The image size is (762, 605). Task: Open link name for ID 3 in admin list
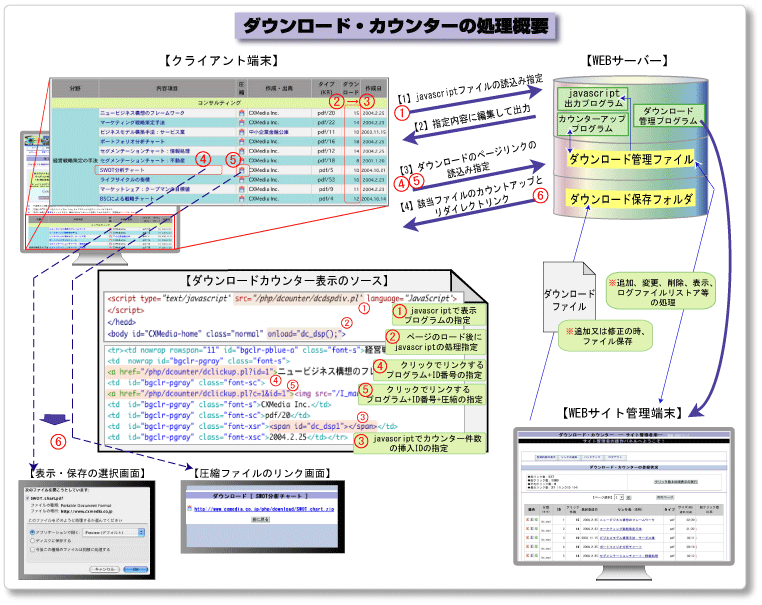(x=627, y=538)
